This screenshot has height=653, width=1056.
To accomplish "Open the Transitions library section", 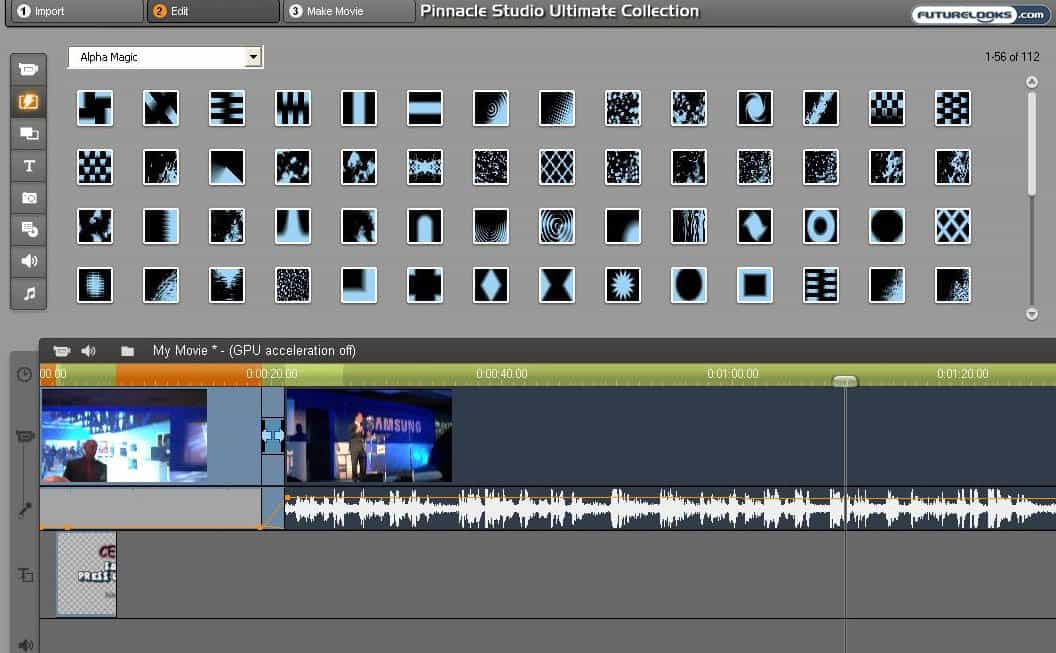I will pyautogui.click(x=28, y=101).
